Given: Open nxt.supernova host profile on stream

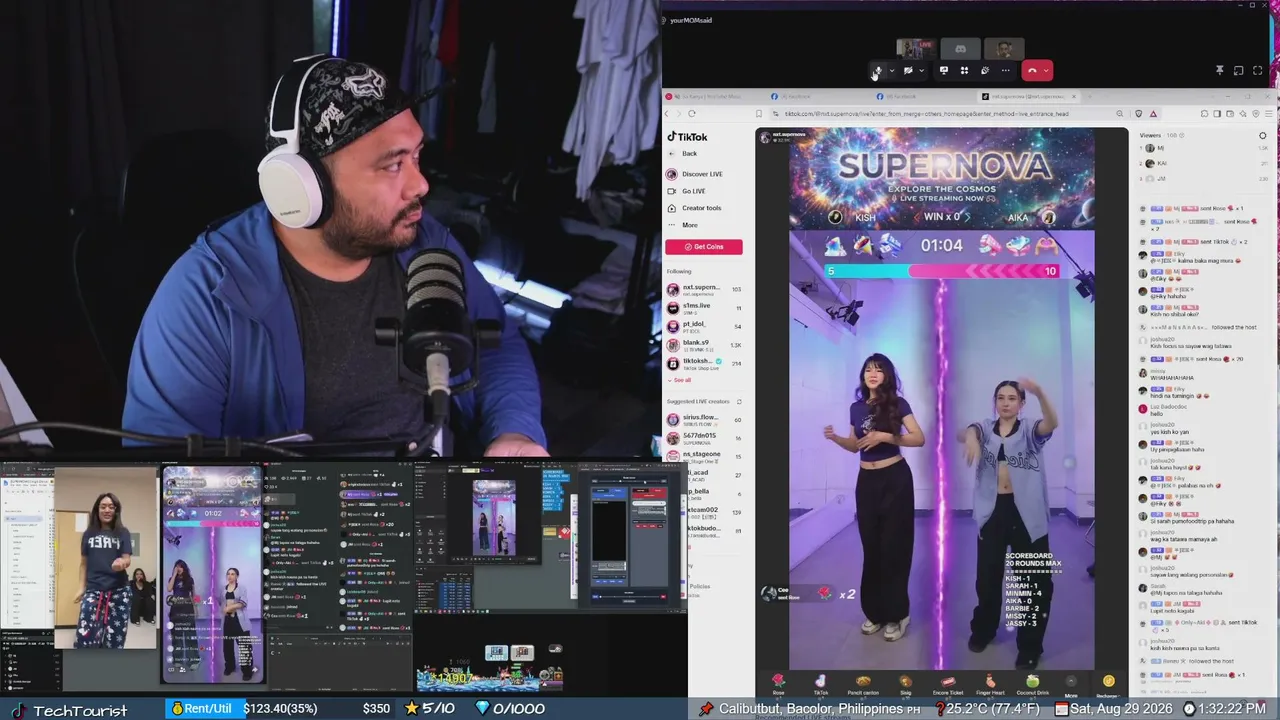Looking at the screenshot, I should pos(783,135).
